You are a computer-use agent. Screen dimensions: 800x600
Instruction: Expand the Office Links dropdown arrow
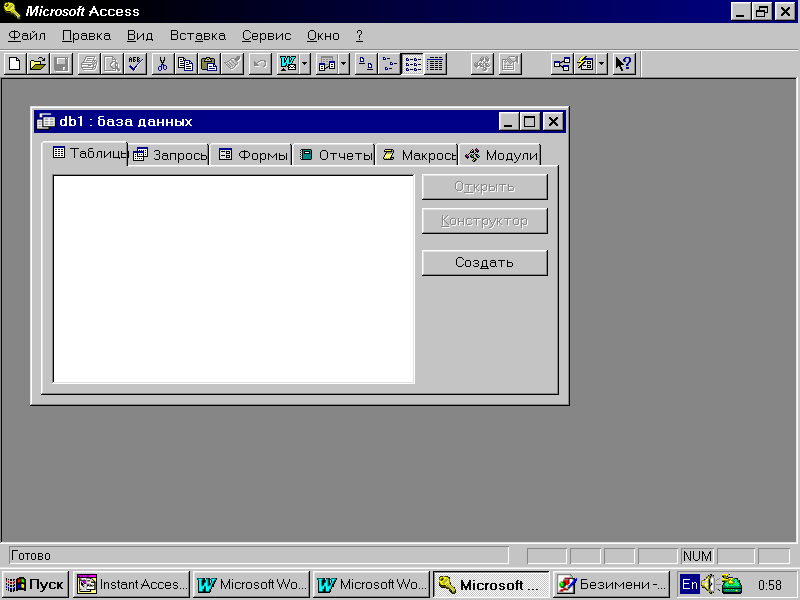pyautogui.click(x=305, y=64)
